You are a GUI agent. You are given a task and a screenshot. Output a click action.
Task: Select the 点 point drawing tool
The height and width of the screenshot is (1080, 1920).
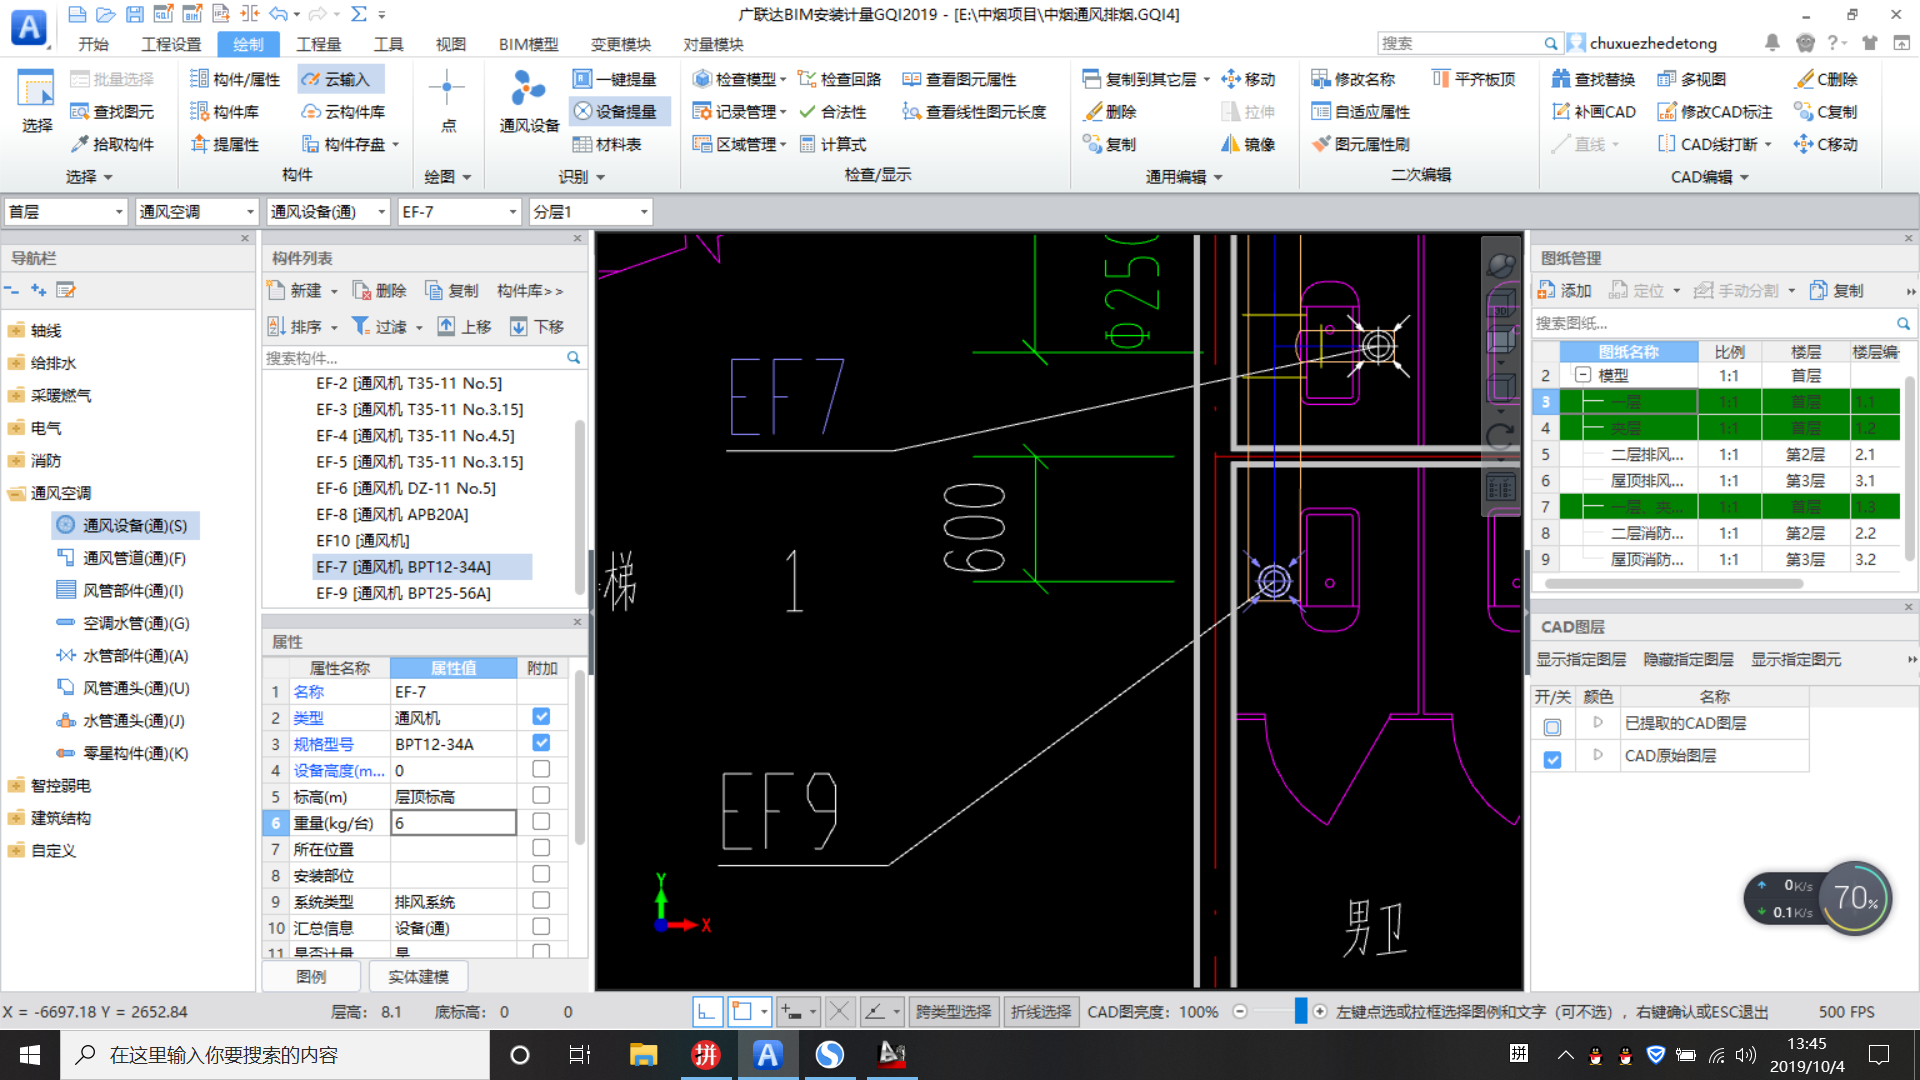447,100
